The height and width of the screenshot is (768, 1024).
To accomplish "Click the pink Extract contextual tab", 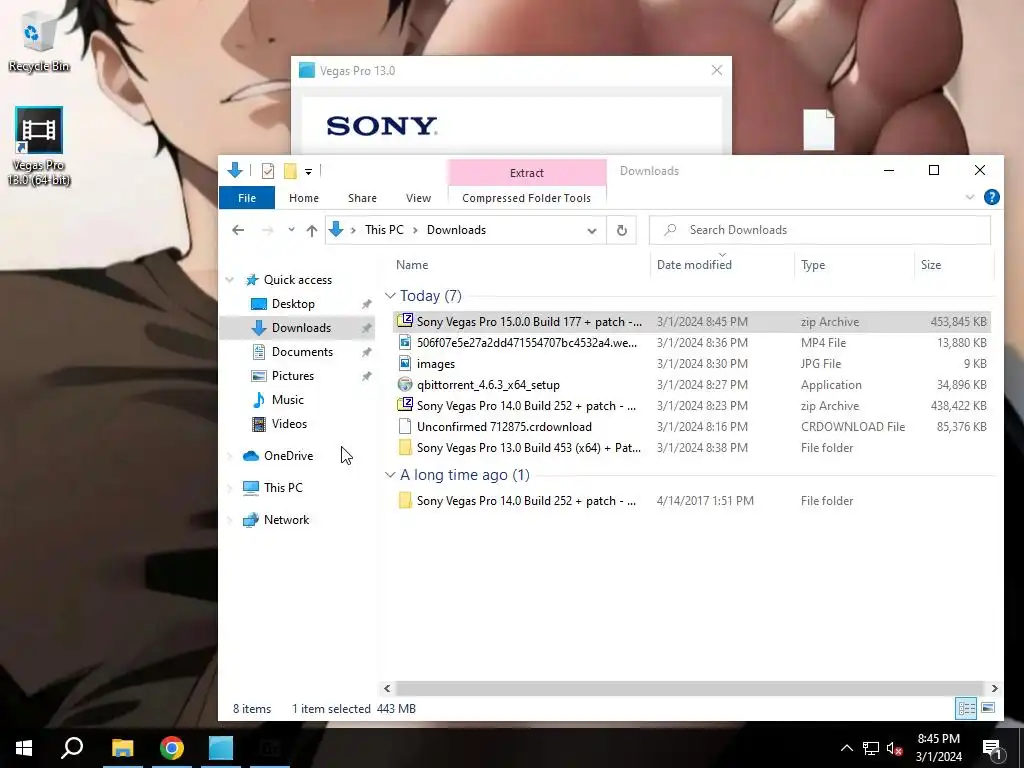I will click(526, 172).
